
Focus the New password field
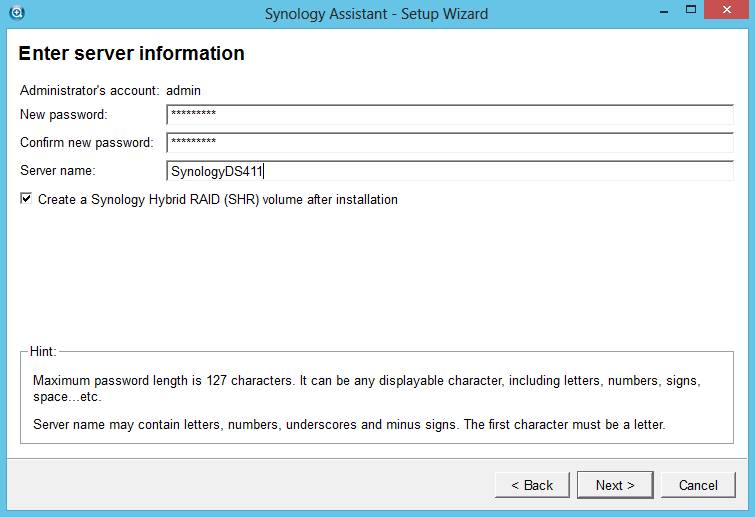[449, 114]
